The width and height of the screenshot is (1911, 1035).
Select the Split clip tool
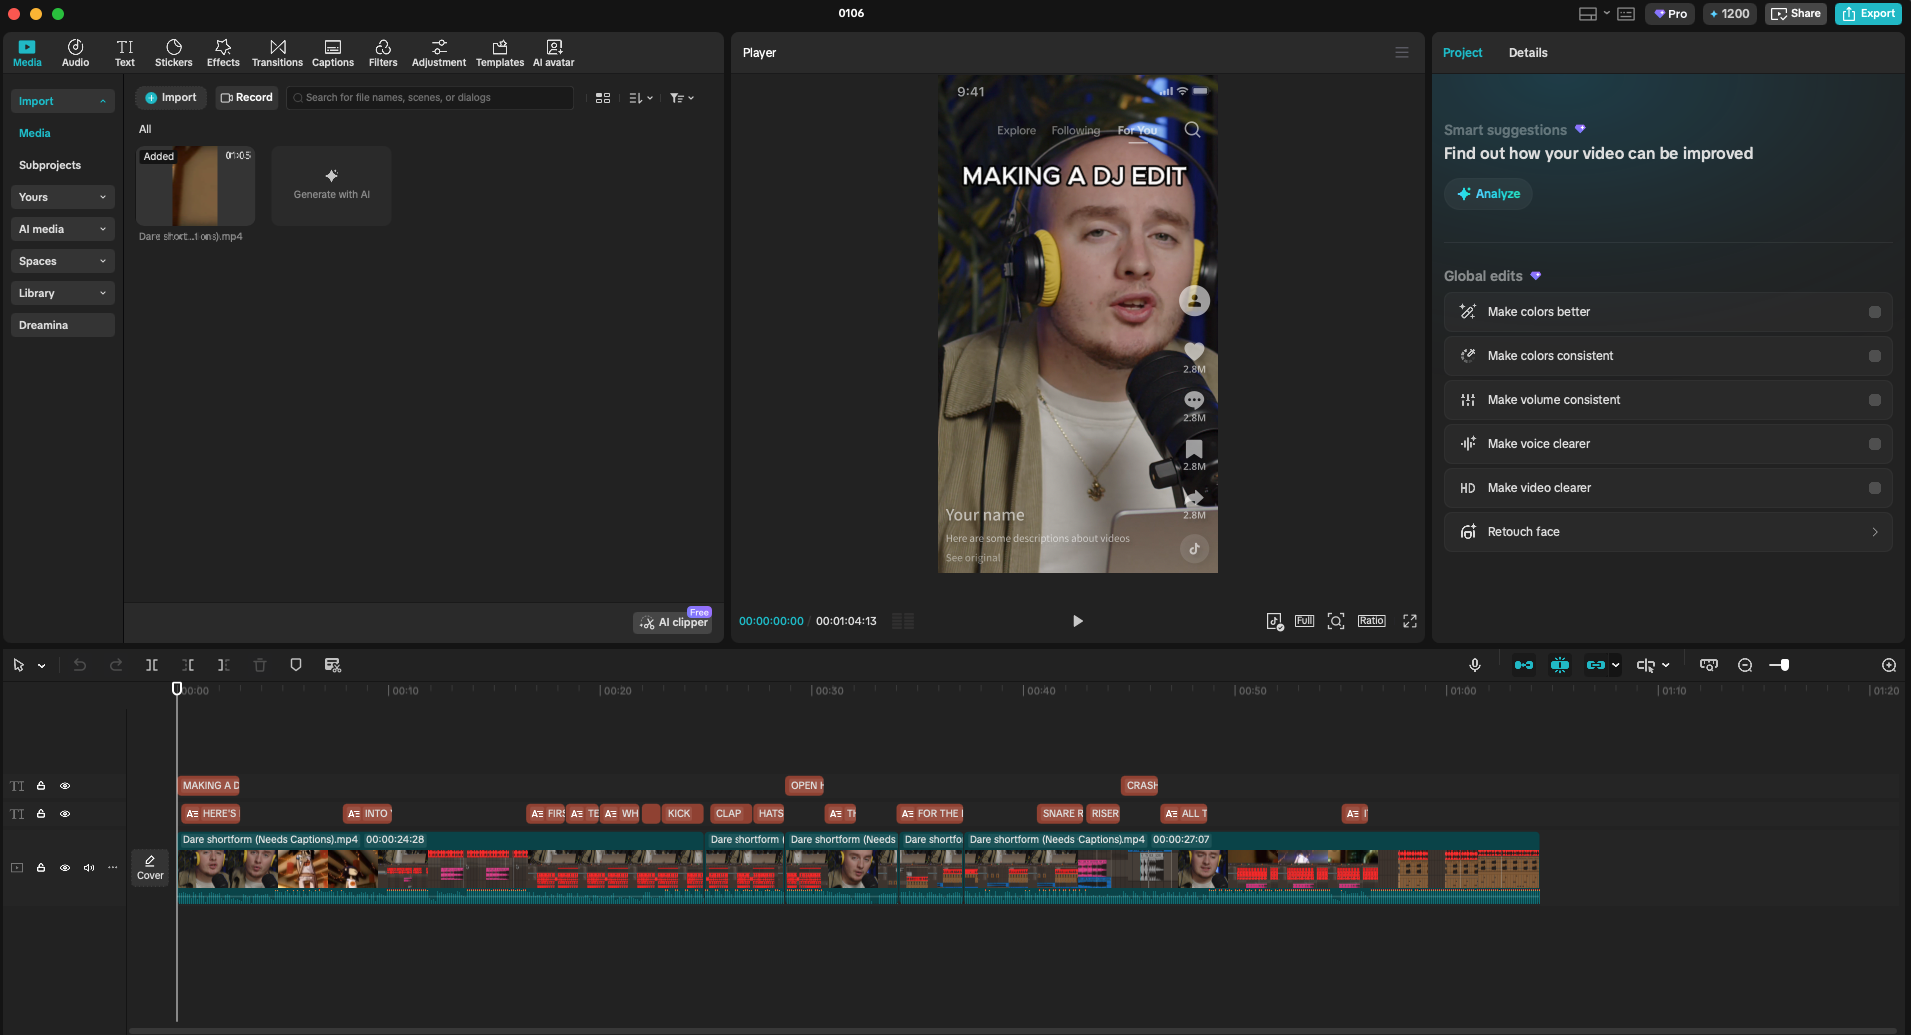(152, 665)
